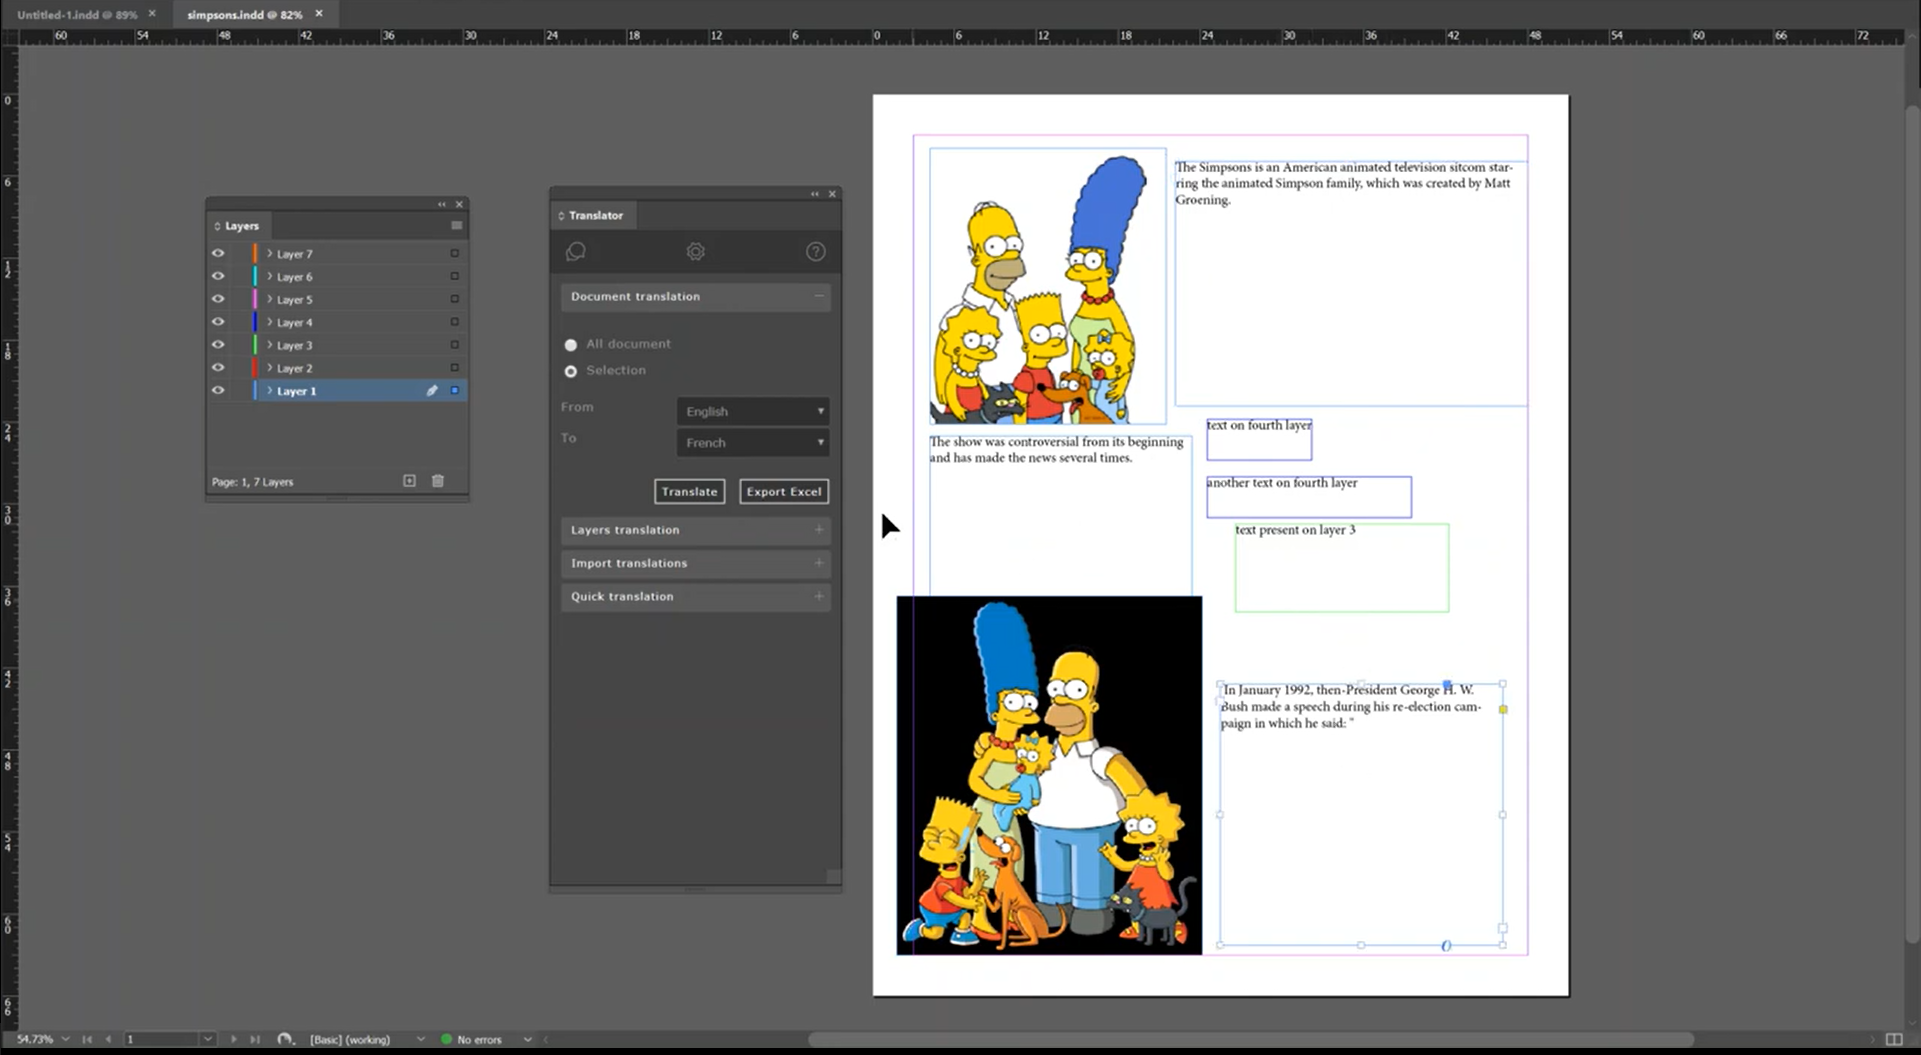Collapse the Translator panel using double arrows
1921x1055 pixels.
815,194
